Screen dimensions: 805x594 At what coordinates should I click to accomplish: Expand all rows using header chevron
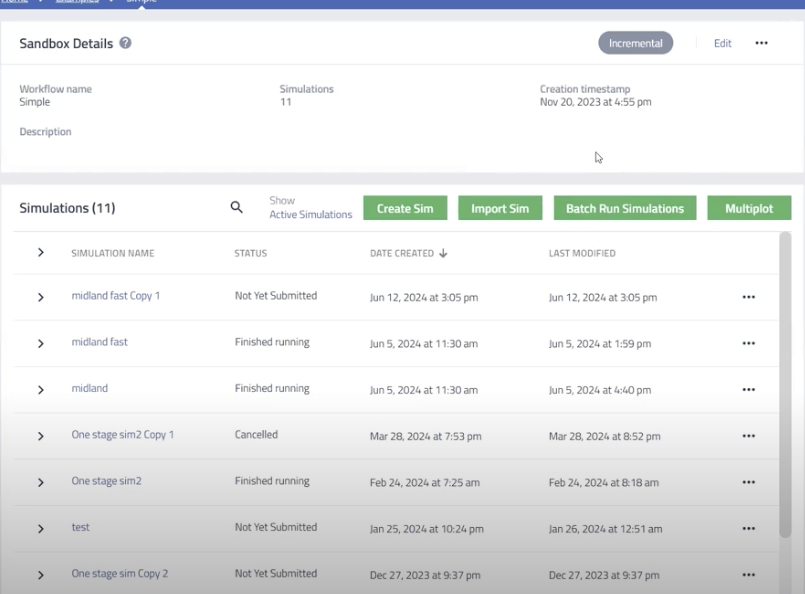[41, 253]
